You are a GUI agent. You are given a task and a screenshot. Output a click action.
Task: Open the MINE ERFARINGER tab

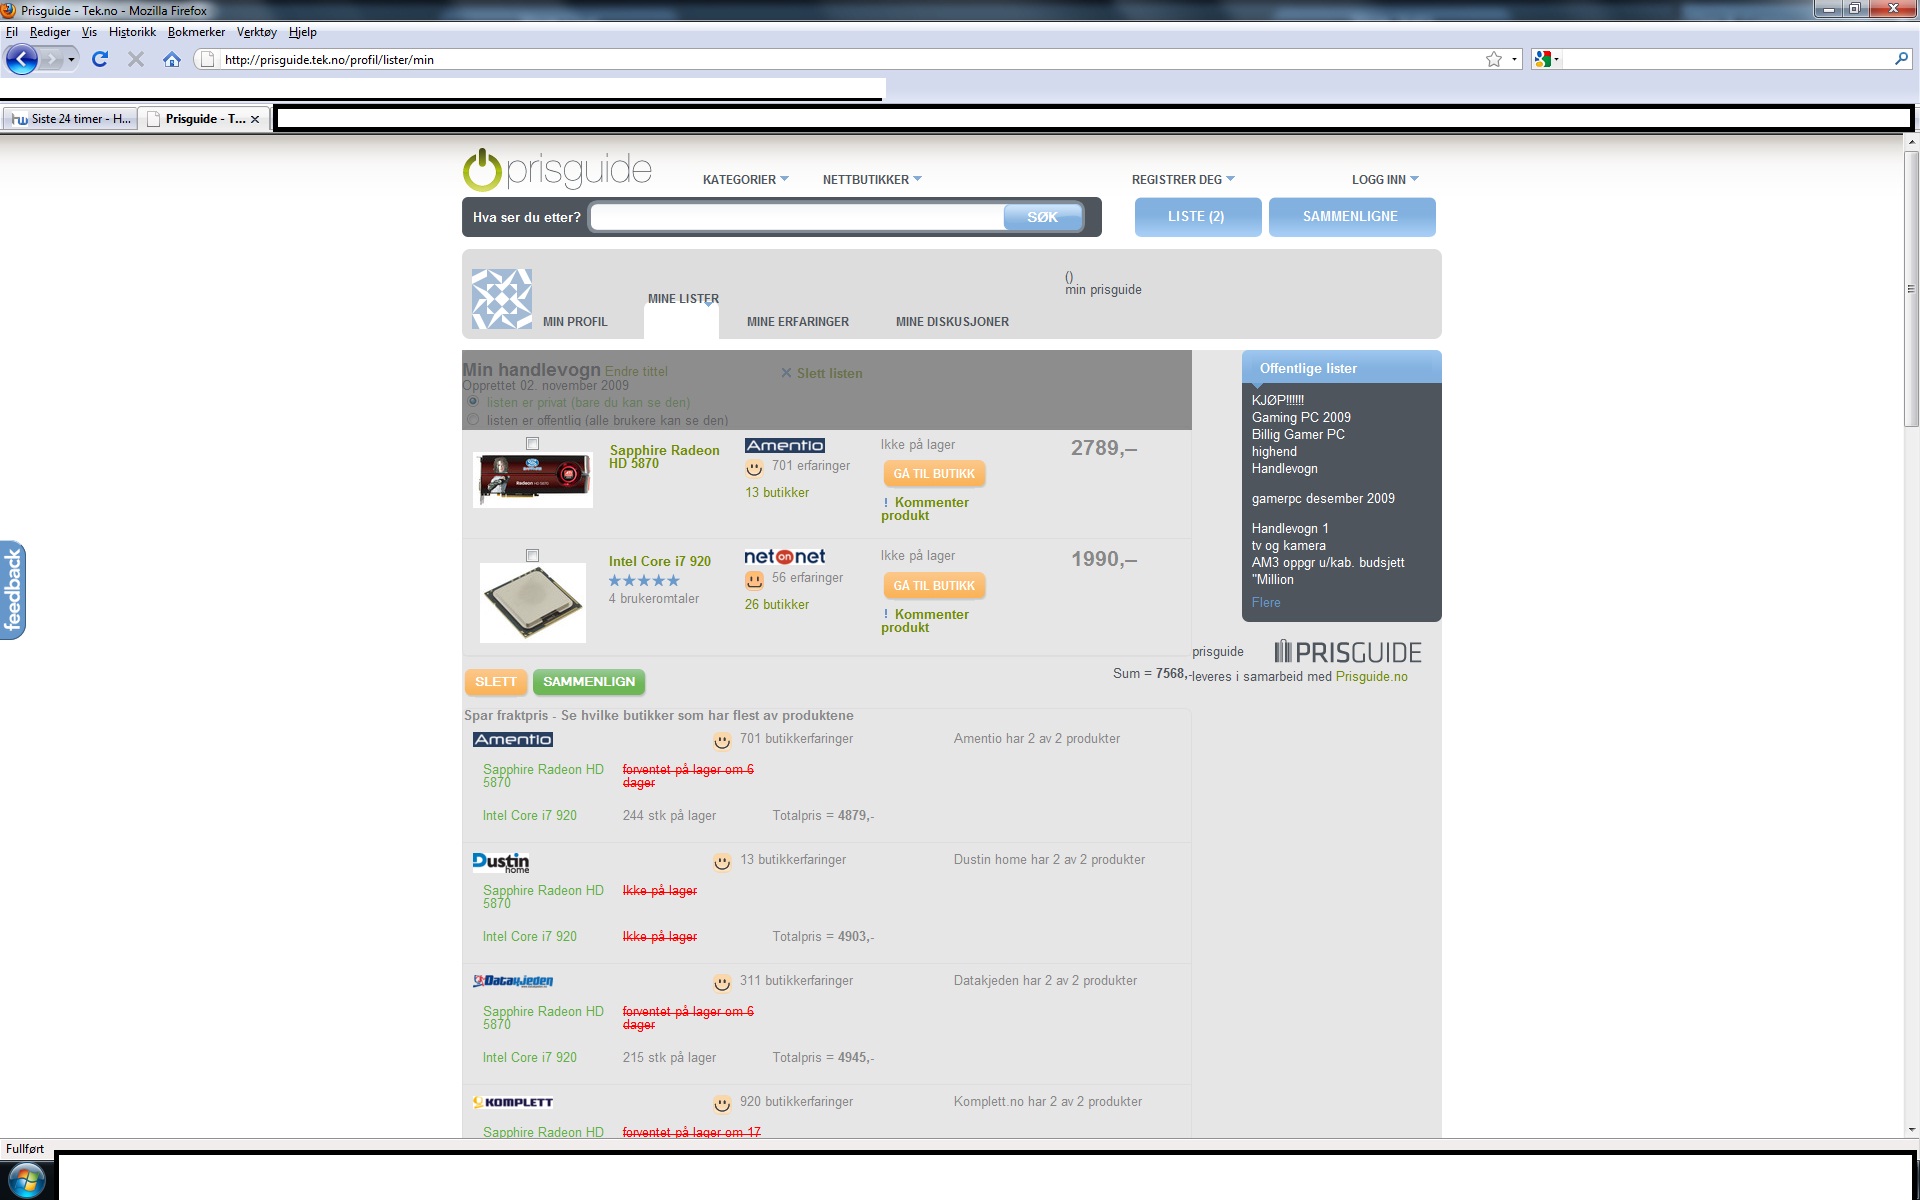click(797, 322)
